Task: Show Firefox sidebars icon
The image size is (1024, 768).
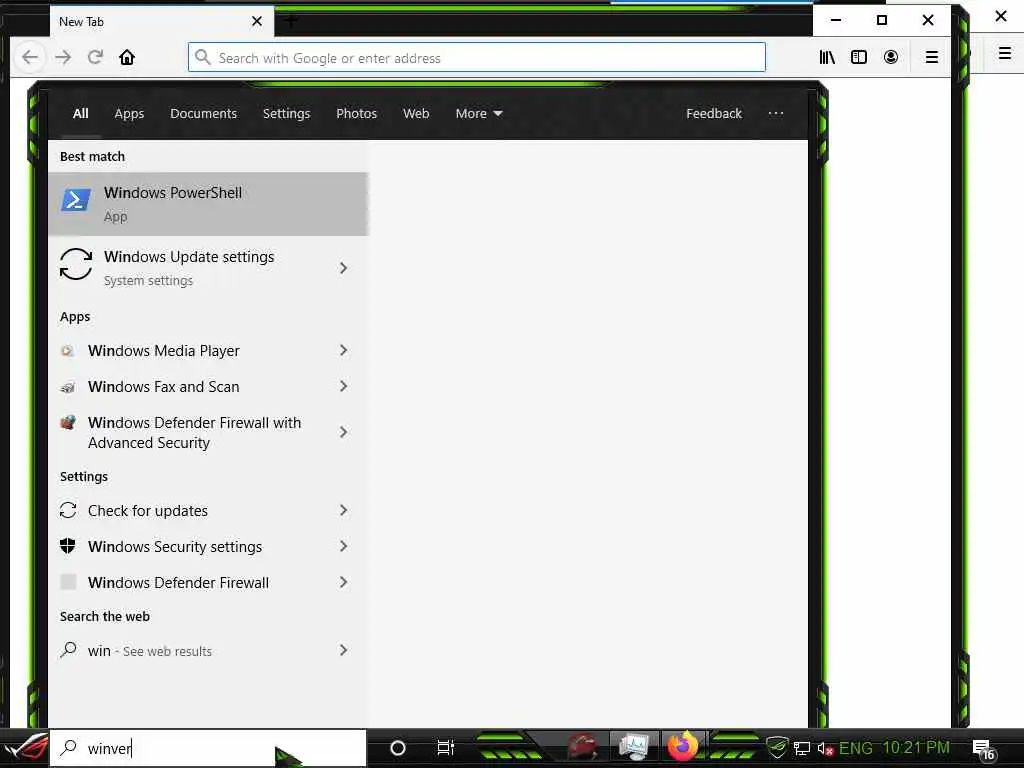Action: pos(859,57)
